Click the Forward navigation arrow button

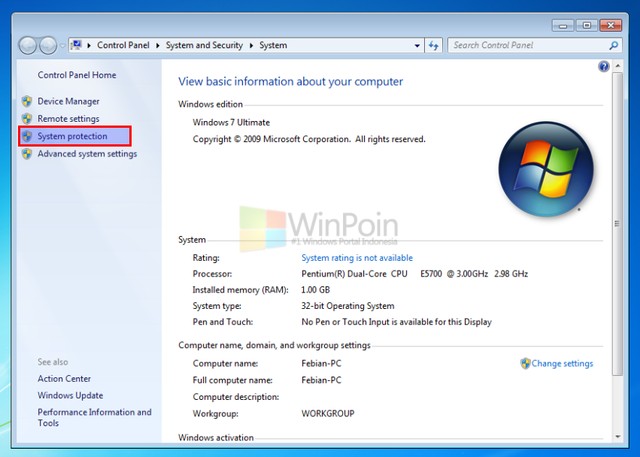pyautogui.click(x=48, y=45)
